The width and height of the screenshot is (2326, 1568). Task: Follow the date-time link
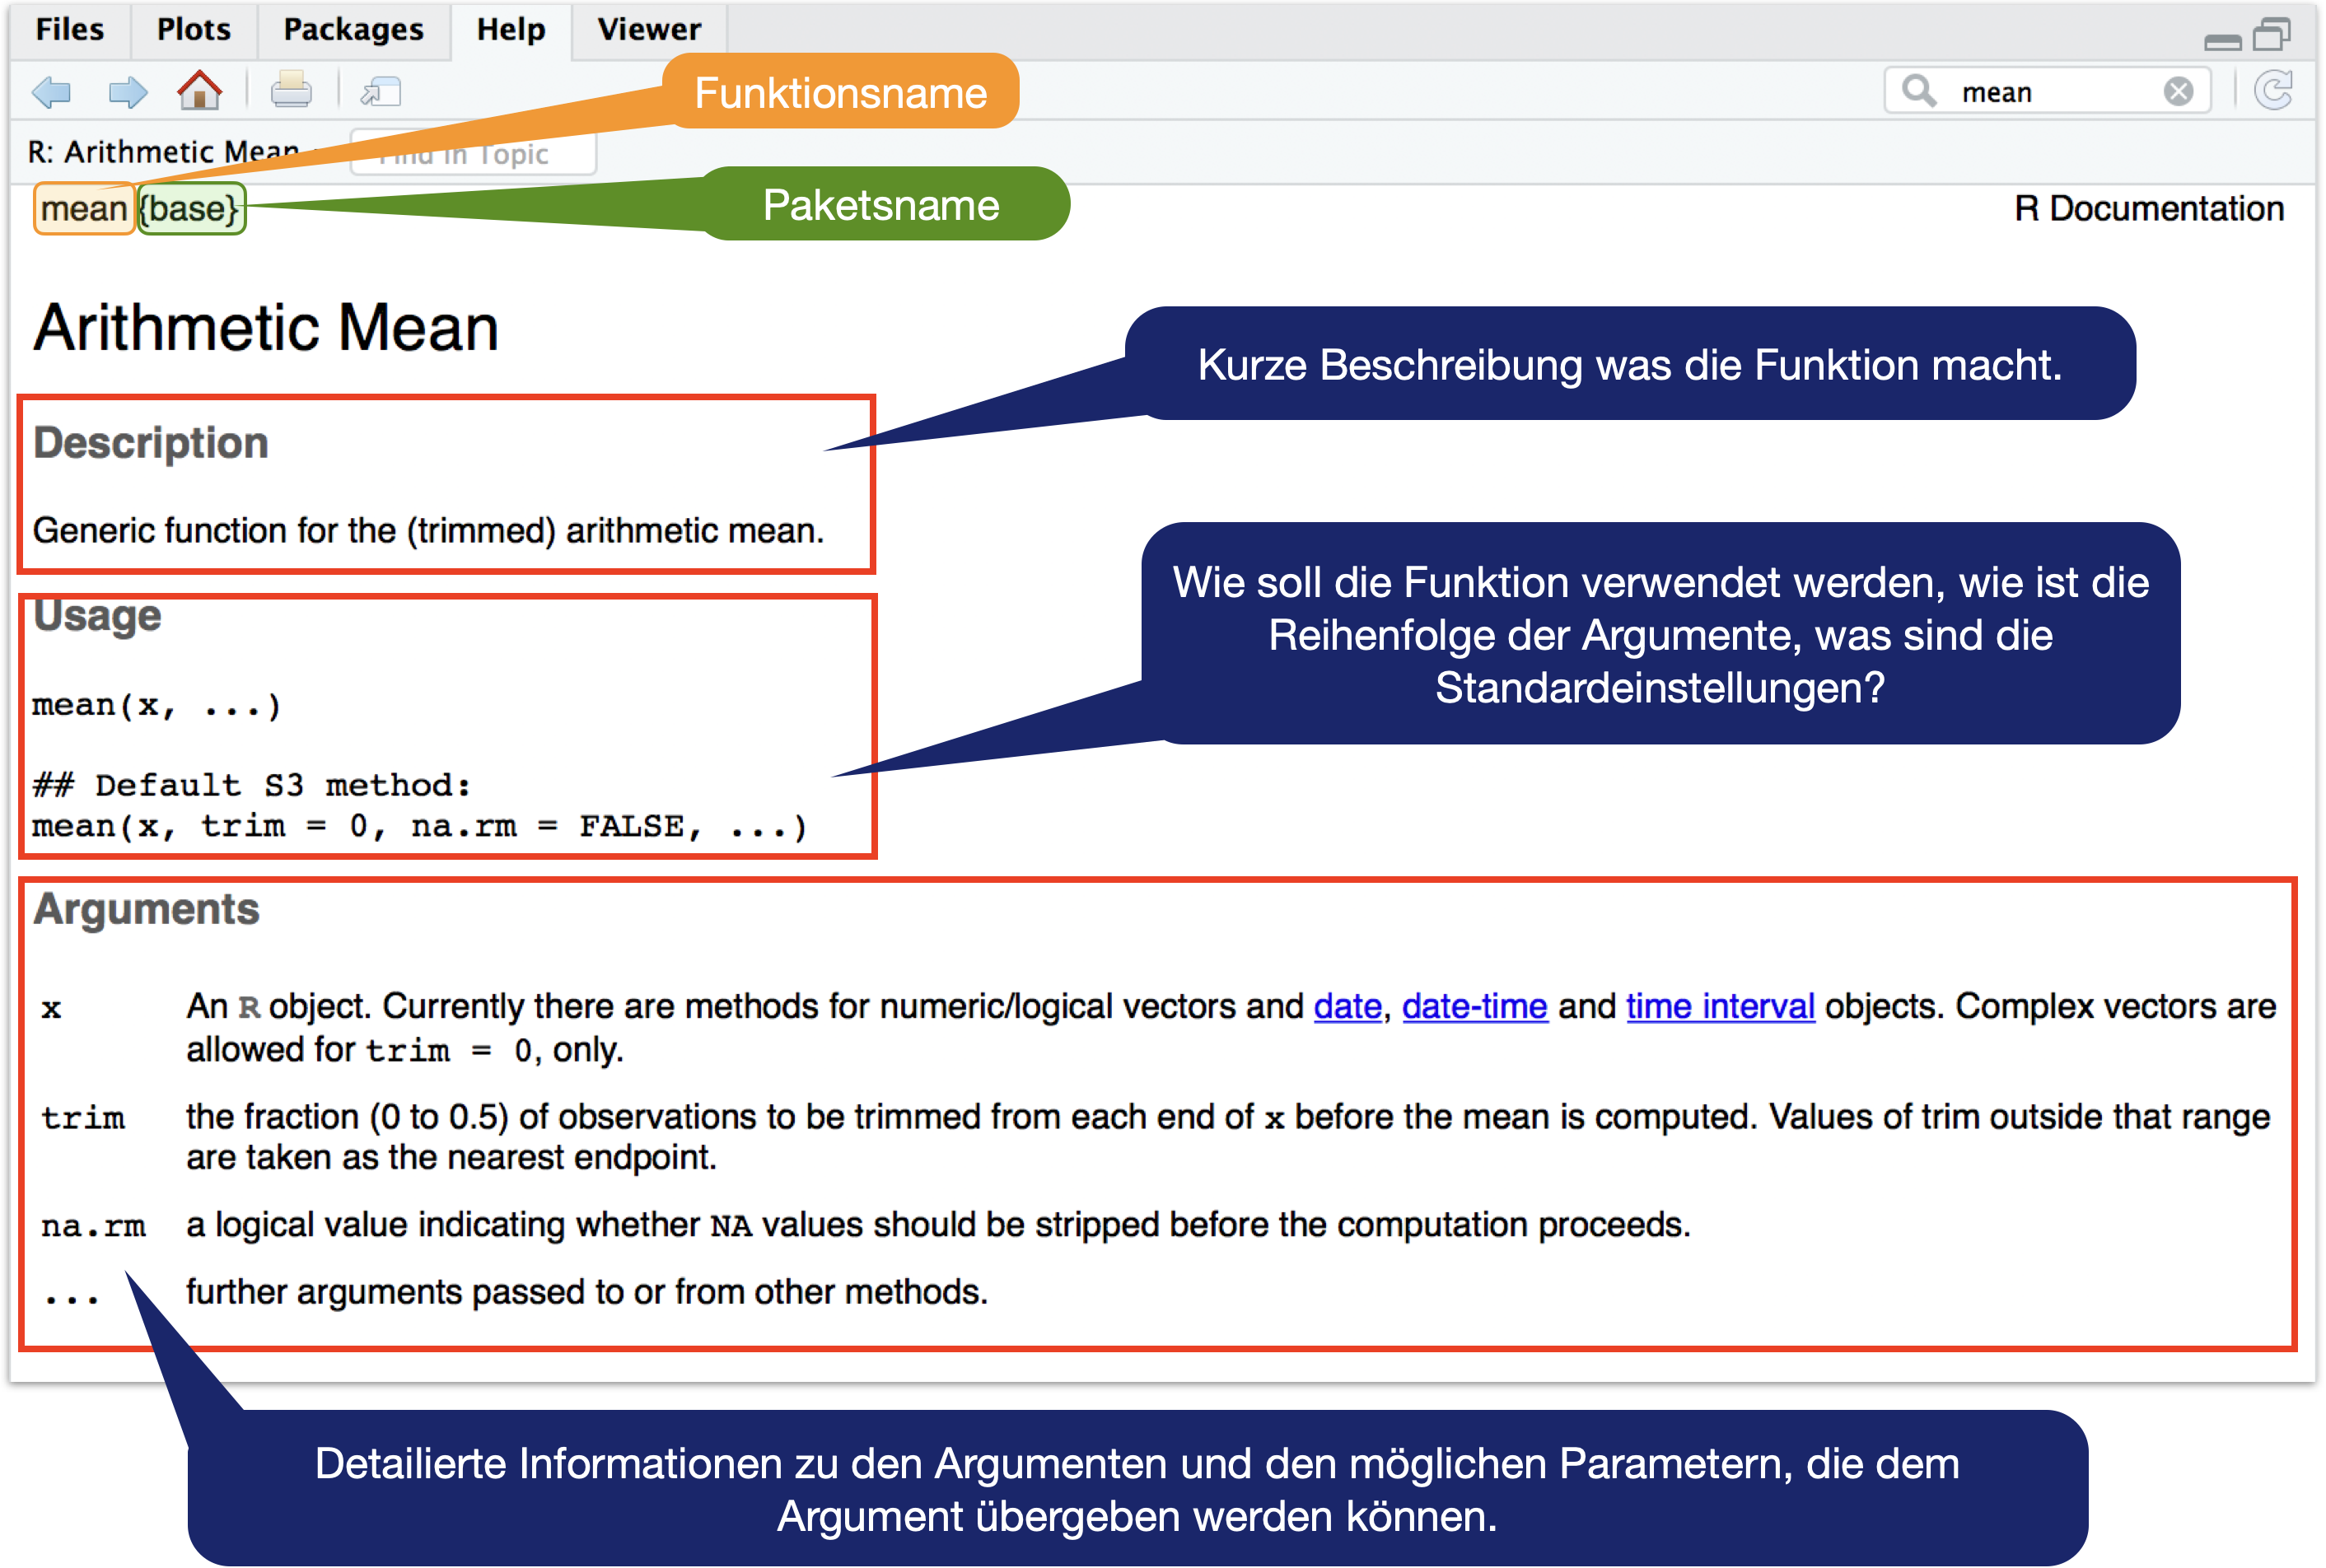click(1474, 1006)
